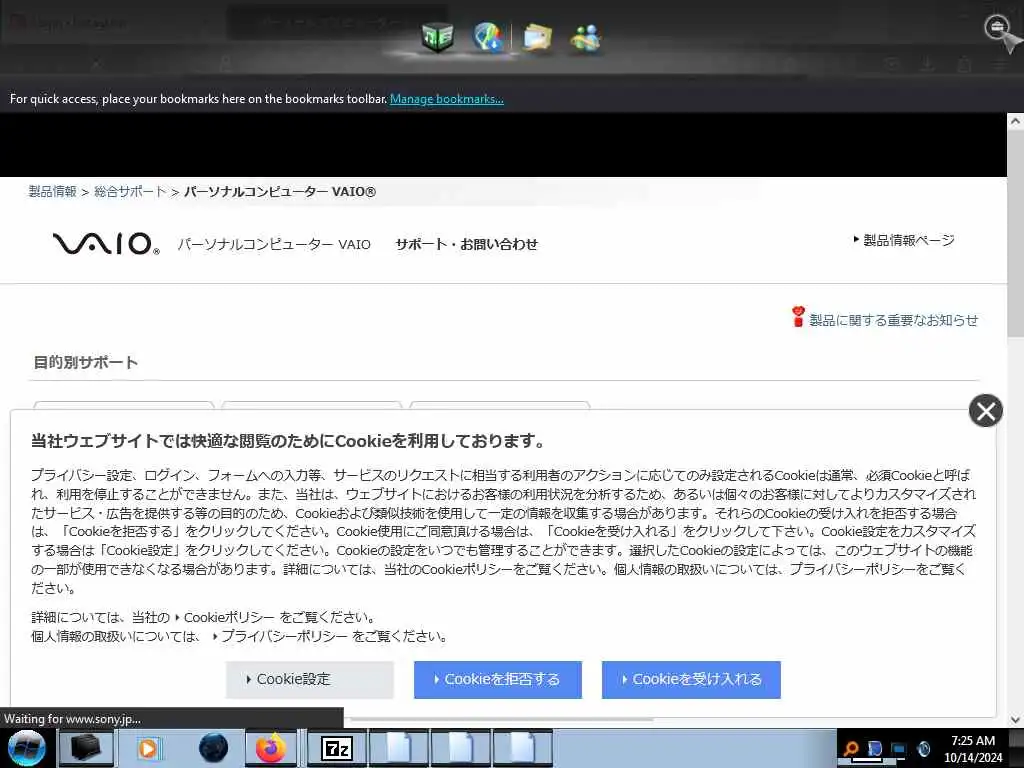Image resolution: width=1024 pixels, height=768 pixels.
Task: Open the photo folder icon in top dock
Action: pos(537,38)
